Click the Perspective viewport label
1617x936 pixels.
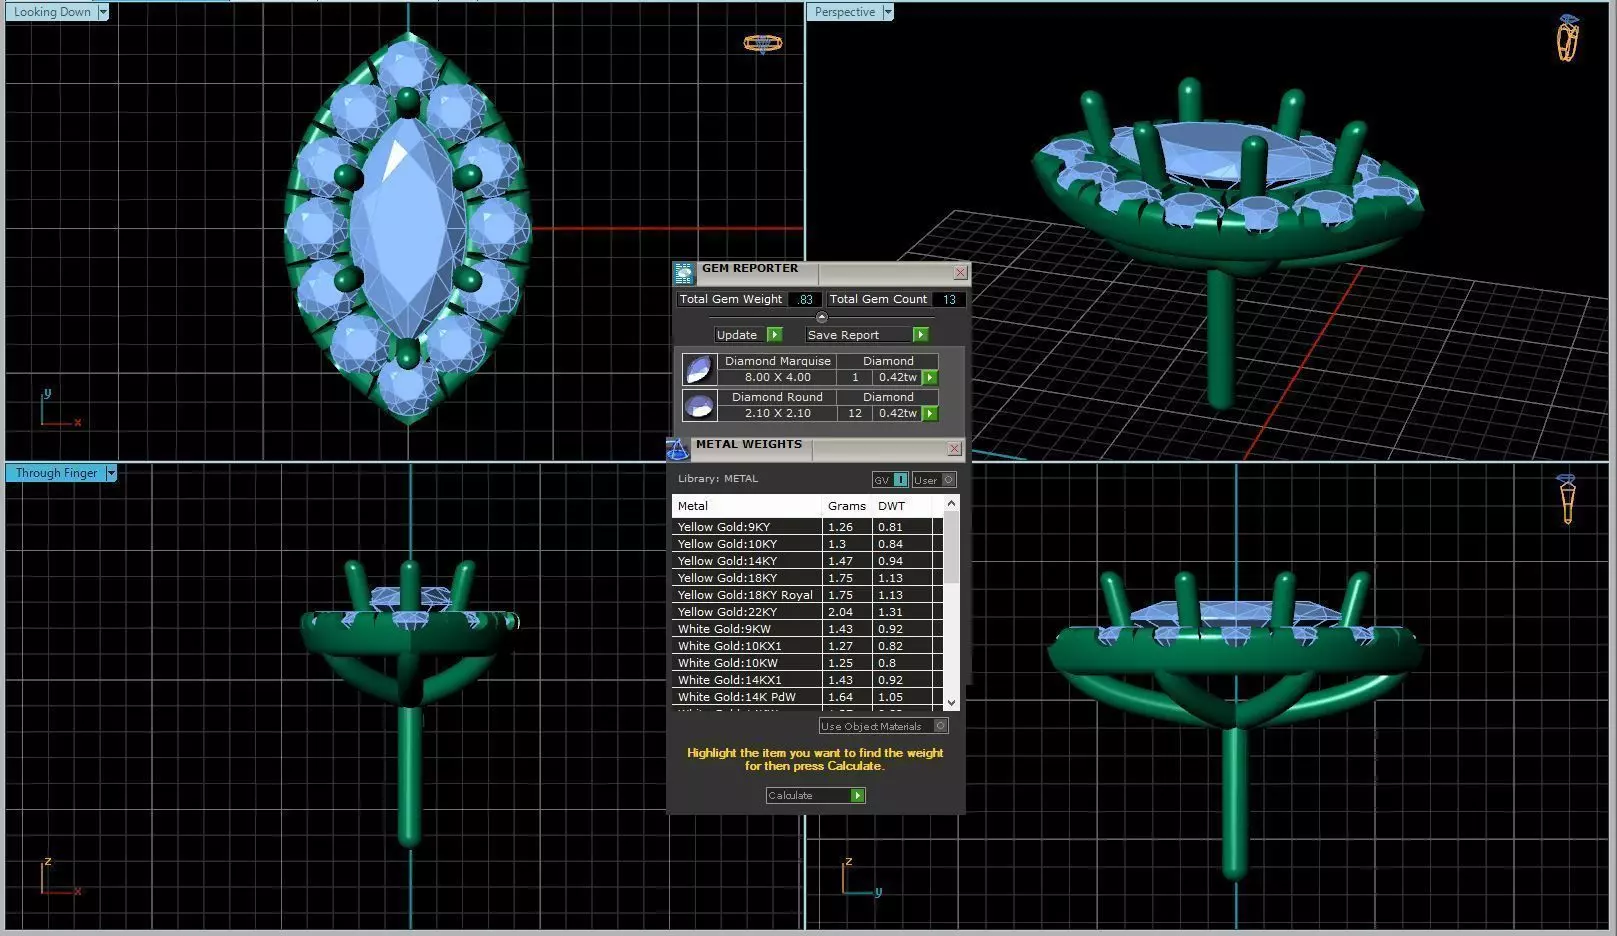844,12
